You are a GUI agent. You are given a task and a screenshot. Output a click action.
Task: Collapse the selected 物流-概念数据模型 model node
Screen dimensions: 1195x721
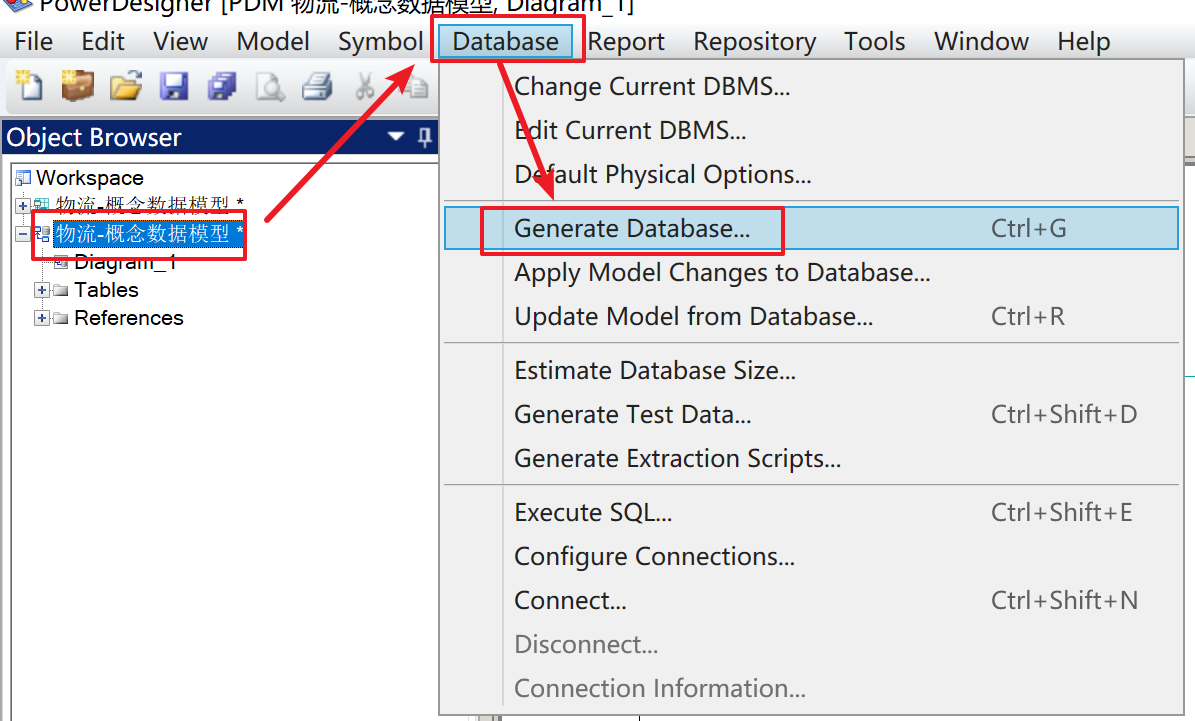pos(23,233)
